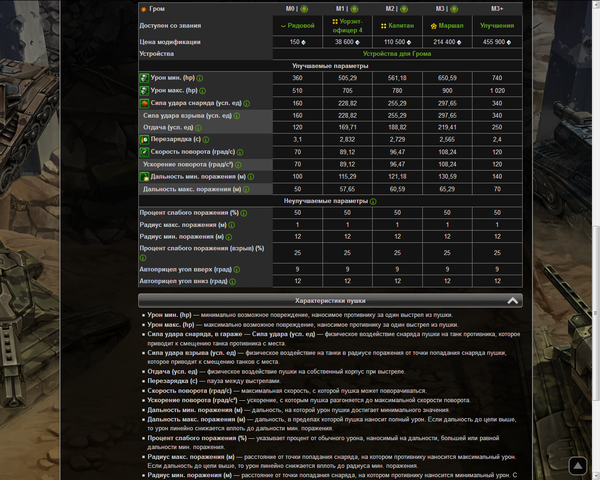Click info icon under Процент слабого поражения (взрыв)
600x480 pixels.
(143, 258)
